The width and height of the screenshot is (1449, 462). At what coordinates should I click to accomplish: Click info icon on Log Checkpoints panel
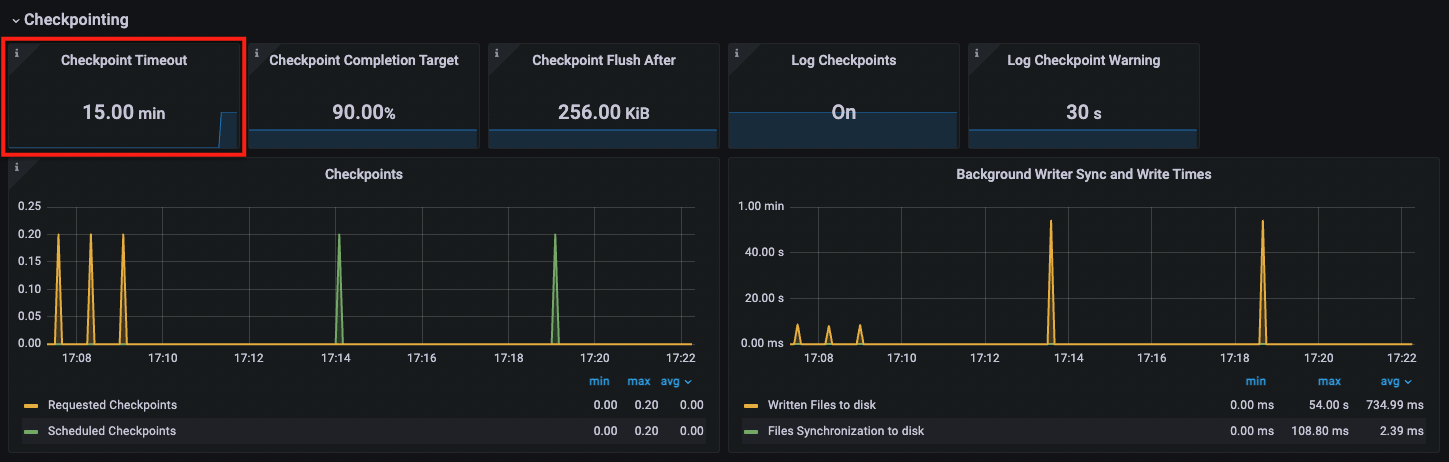[x=735, y=52]
